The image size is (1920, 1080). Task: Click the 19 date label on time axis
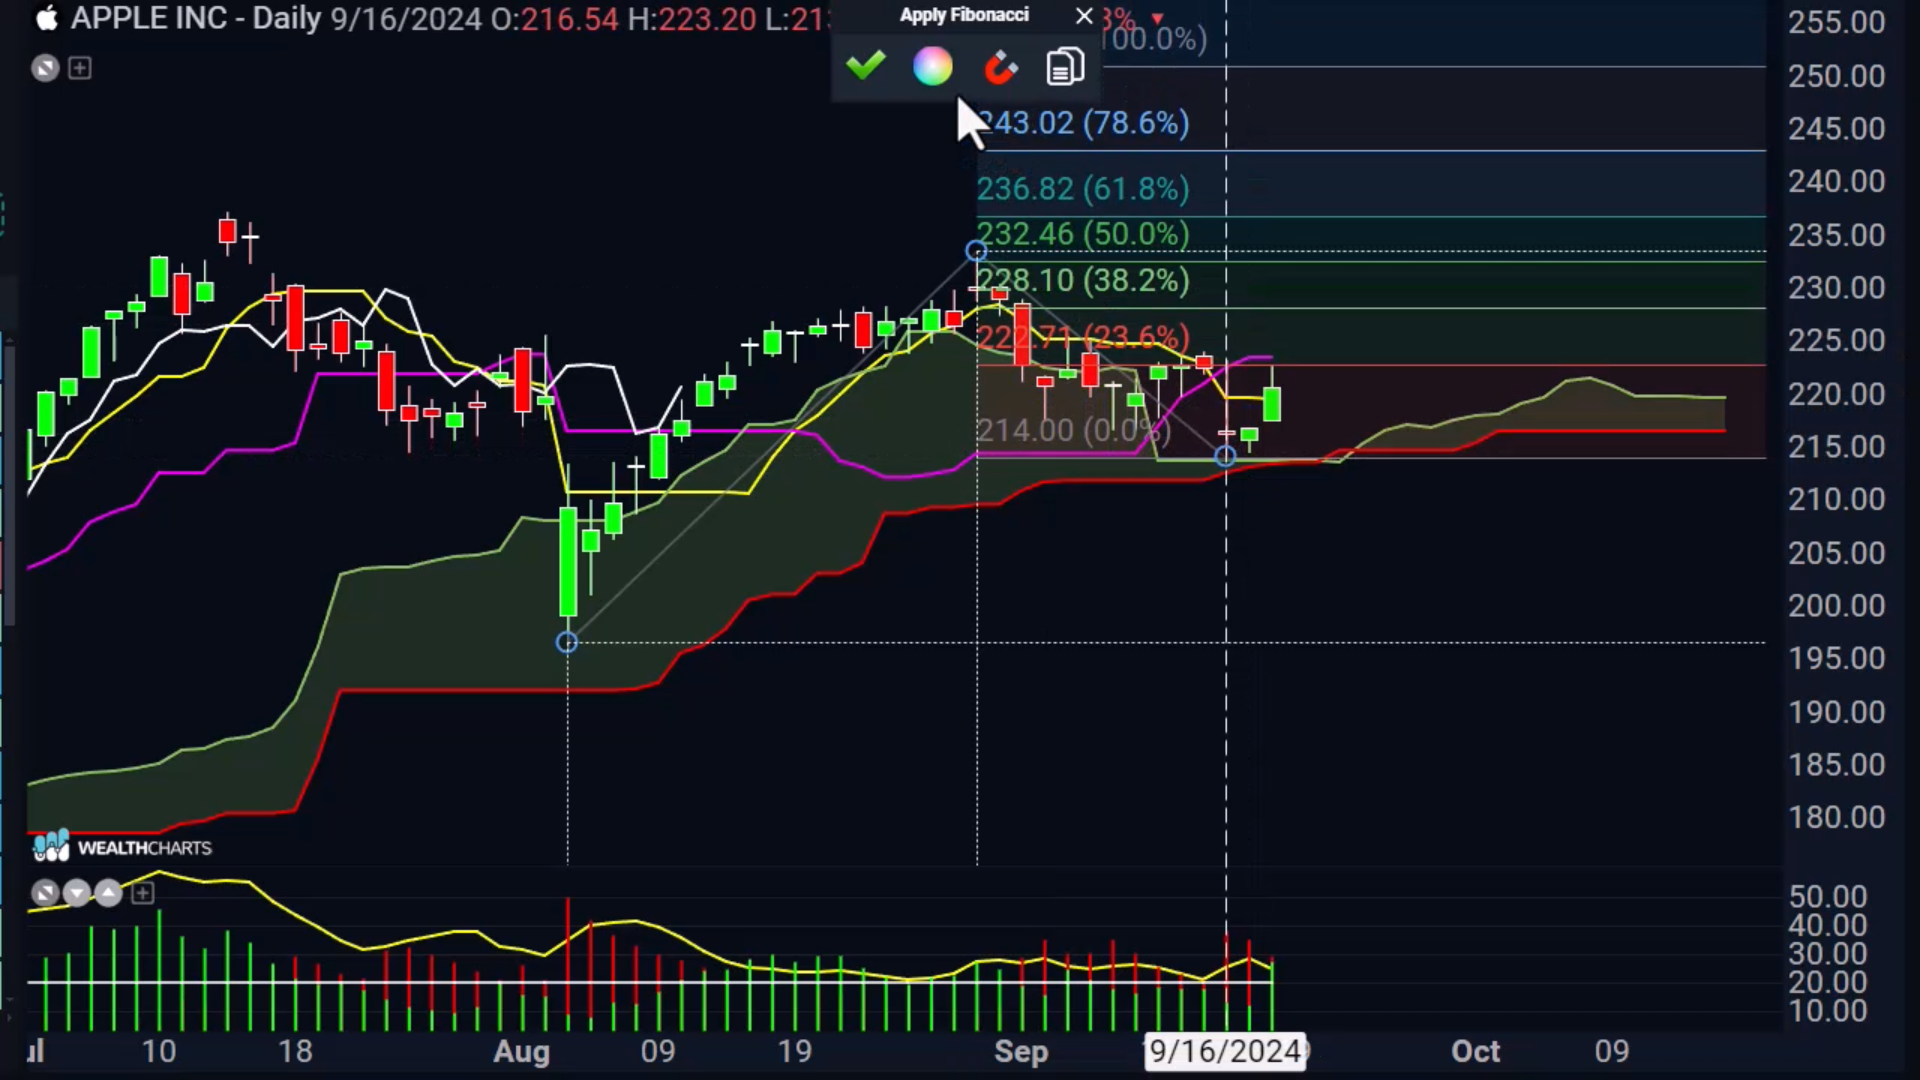(x=795, y=1052)
